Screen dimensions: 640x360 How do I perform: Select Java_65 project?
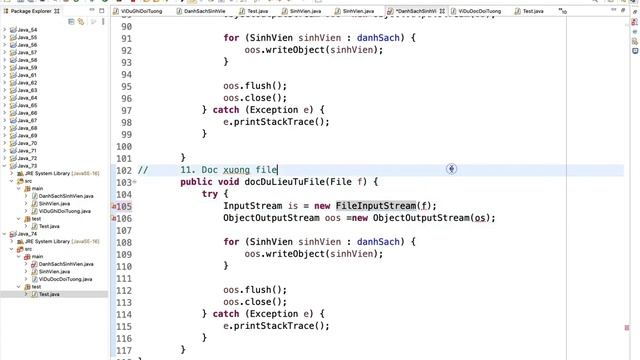tap(27, 105)
